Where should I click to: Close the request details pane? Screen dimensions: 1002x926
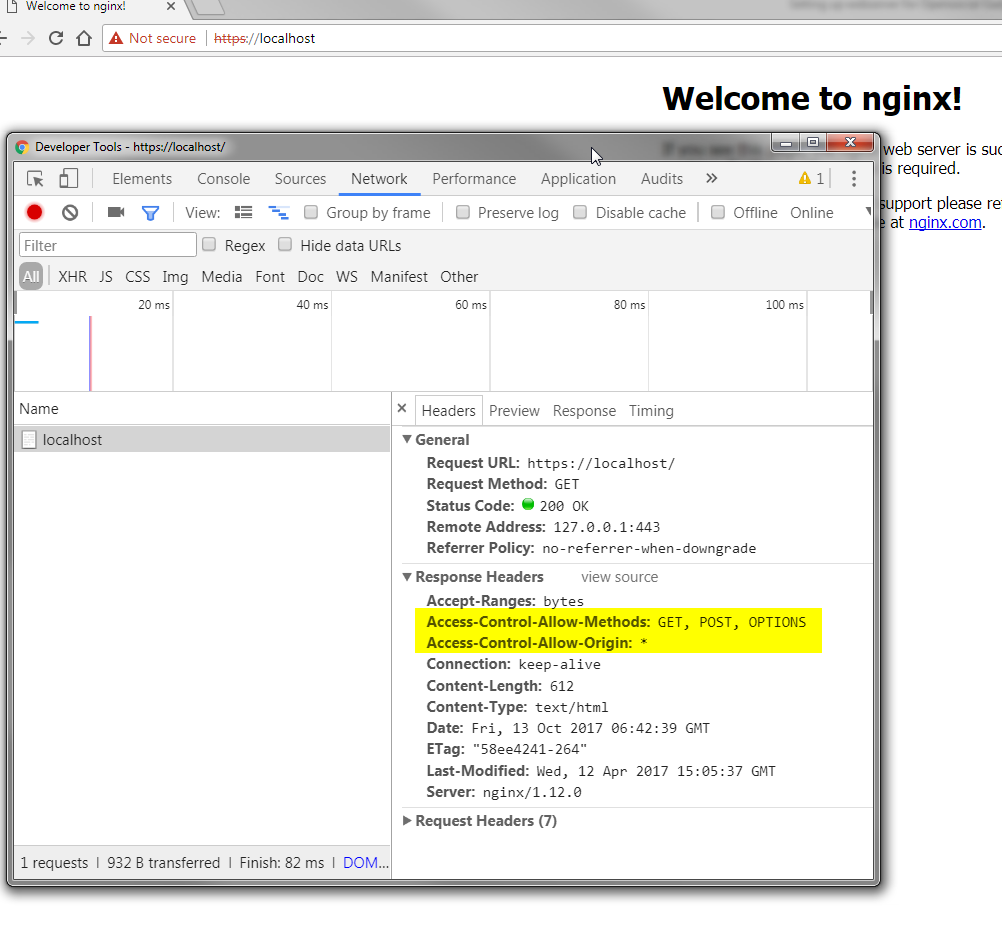402,408
